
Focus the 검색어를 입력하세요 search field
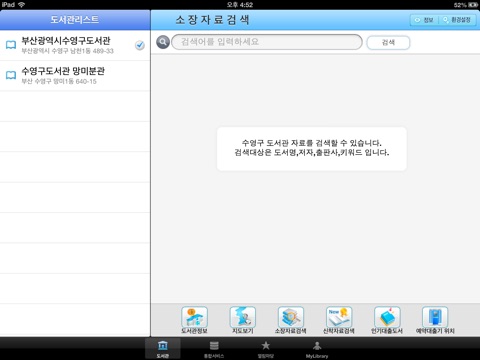pos(267,42)
